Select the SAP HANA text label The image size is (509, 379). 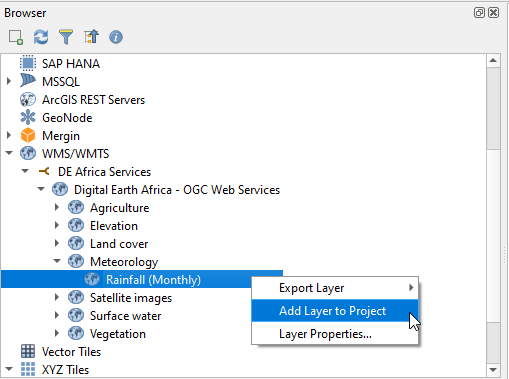pyautogui.click(x=71, y=63)
